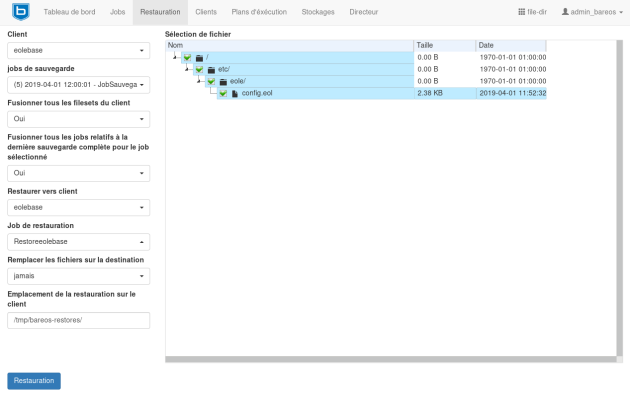Go to the Stockages tab
The height and width of the screenshot is (396, 630).
coord(318,12)
